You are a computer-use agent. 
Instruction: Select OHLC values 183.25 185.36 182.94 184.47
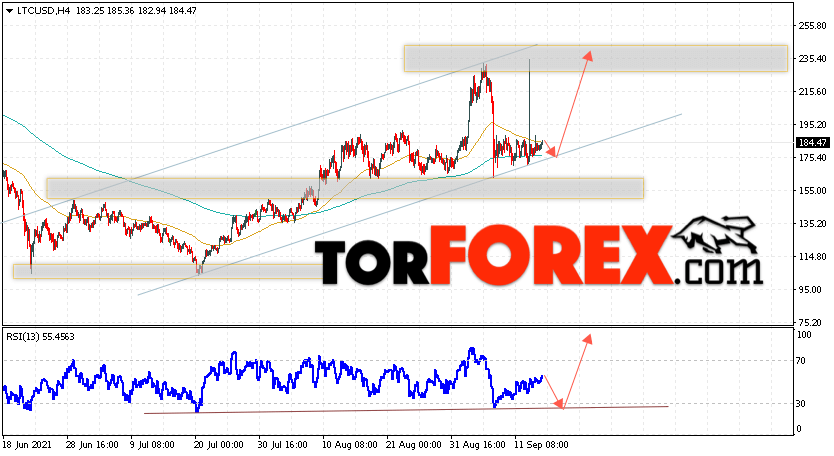click(x=136, y=11)
